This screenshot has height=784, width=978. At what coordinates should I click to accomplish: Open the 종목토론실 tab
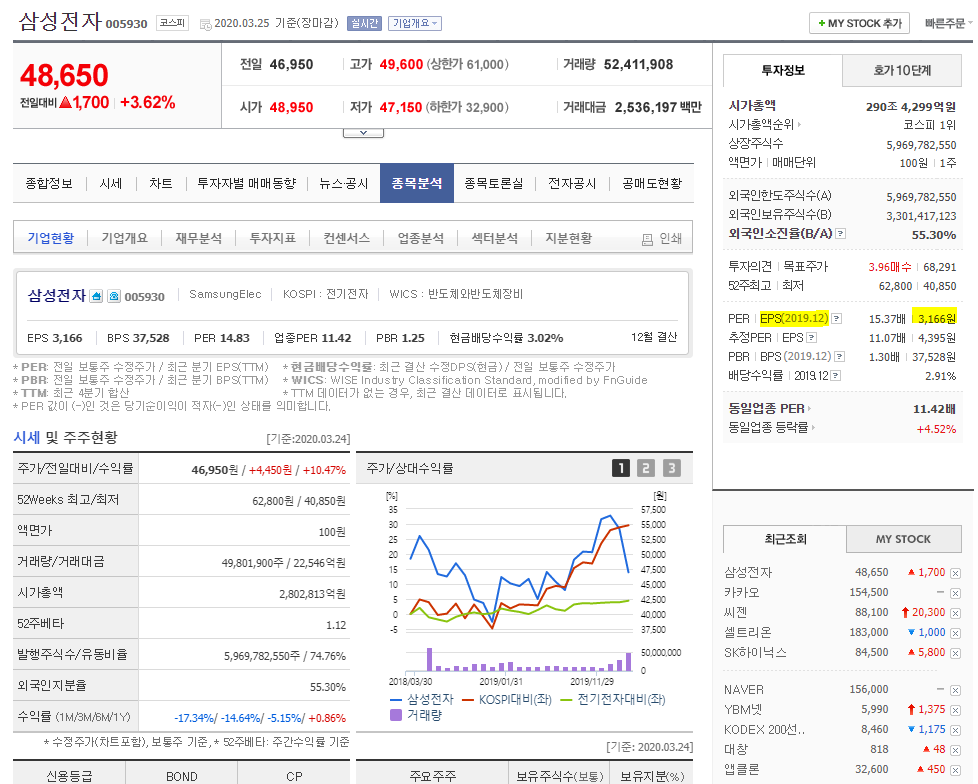pos(493,183)
